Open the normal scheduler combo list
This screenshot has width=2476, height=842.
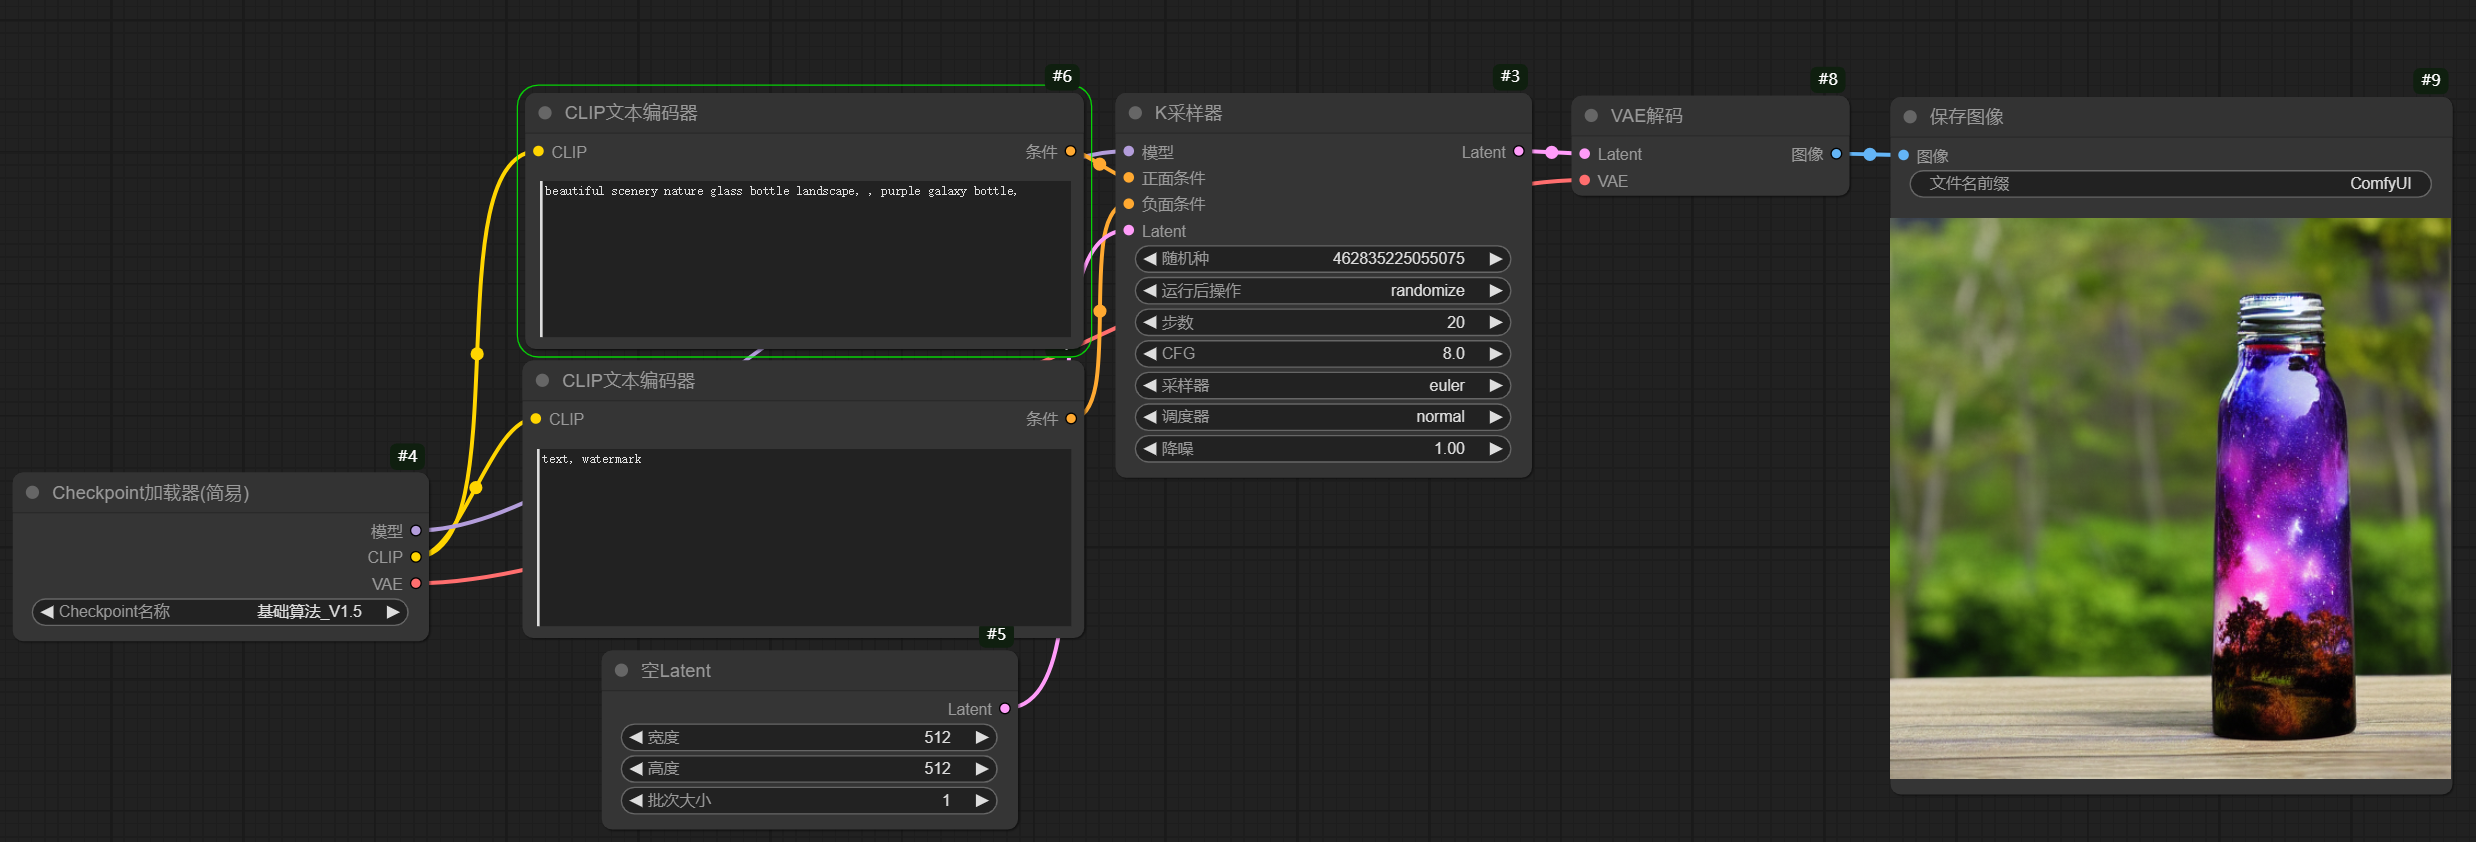pos(1322,416)
